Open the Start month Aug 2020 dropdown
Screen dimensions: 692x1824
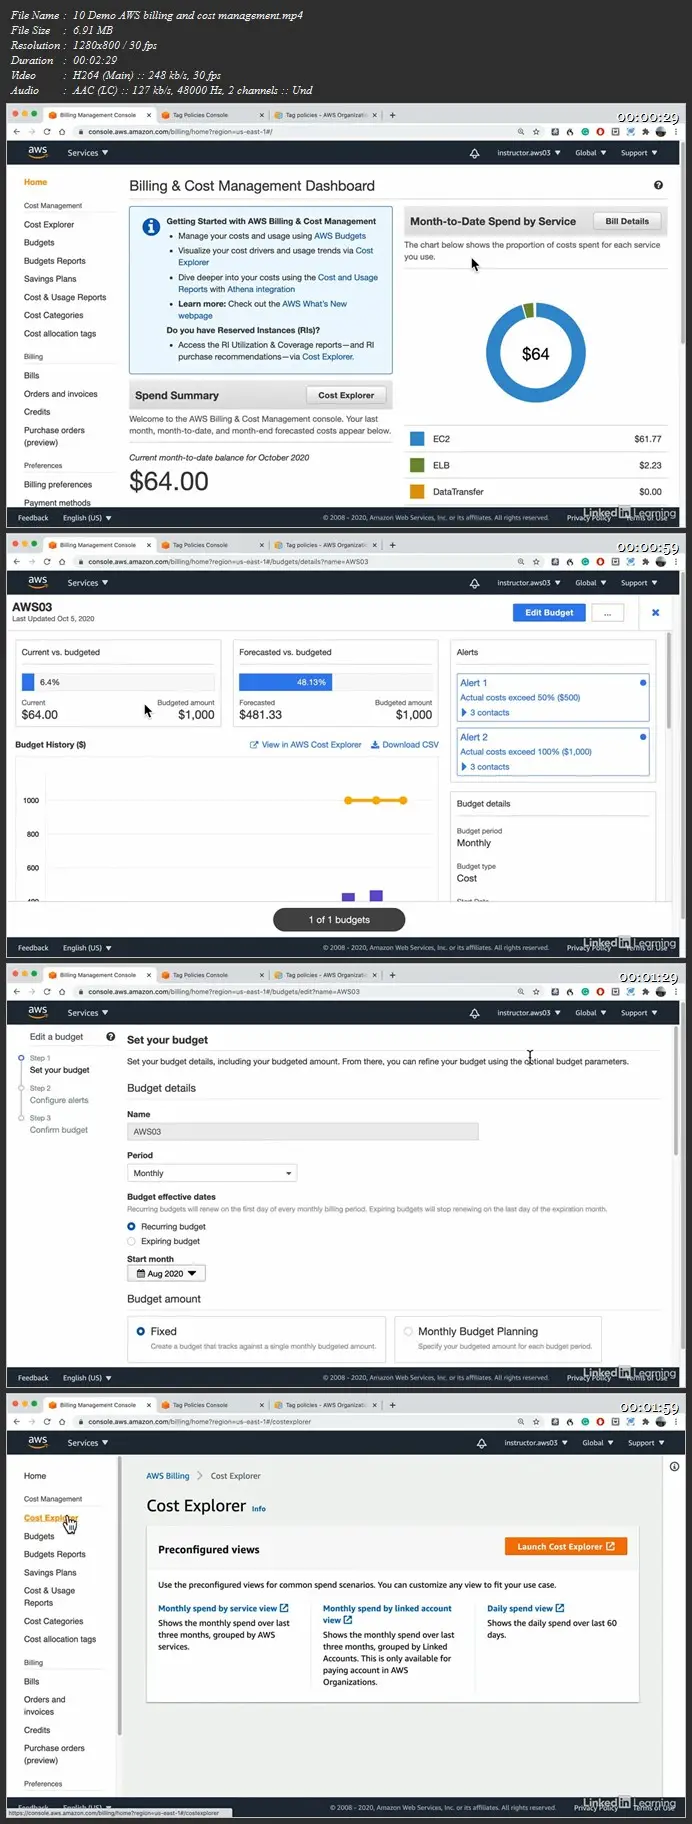pos(166,1273)
